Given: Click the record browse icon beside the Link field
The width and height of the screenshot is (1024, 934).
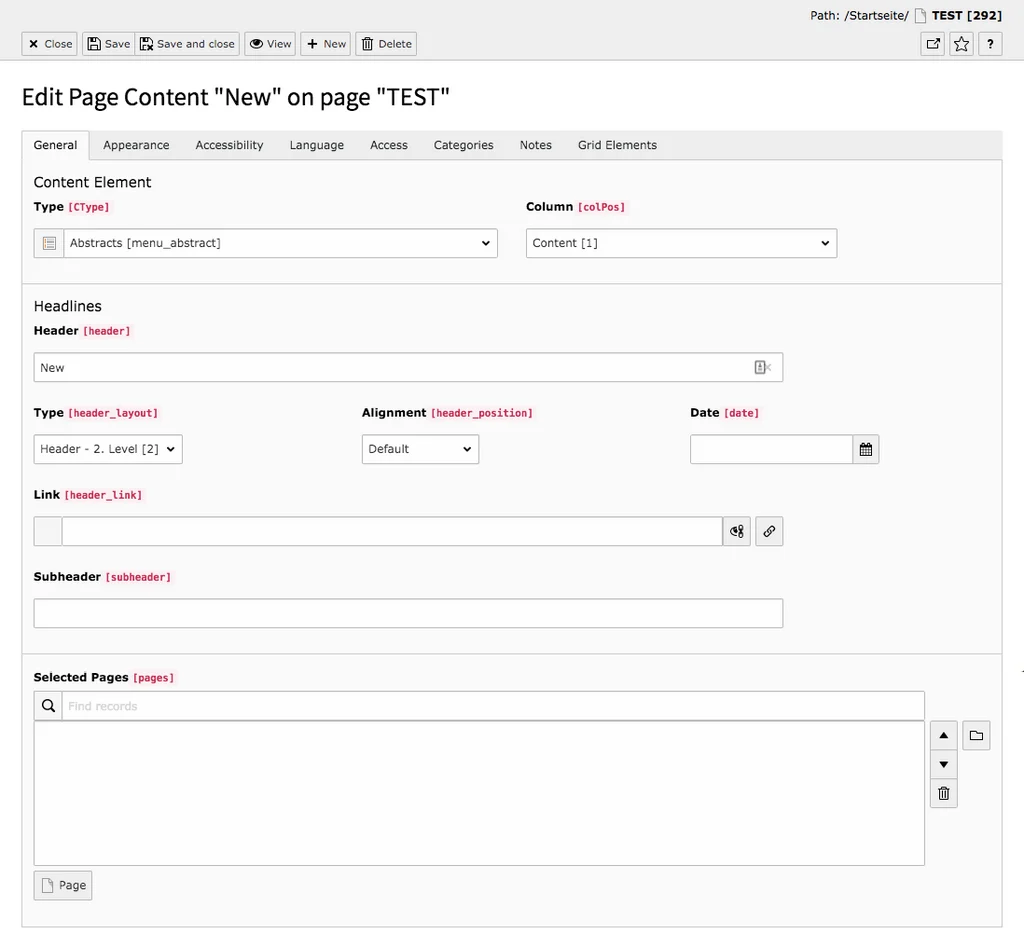Looking at the screenshot, I should tap(737, 531).
